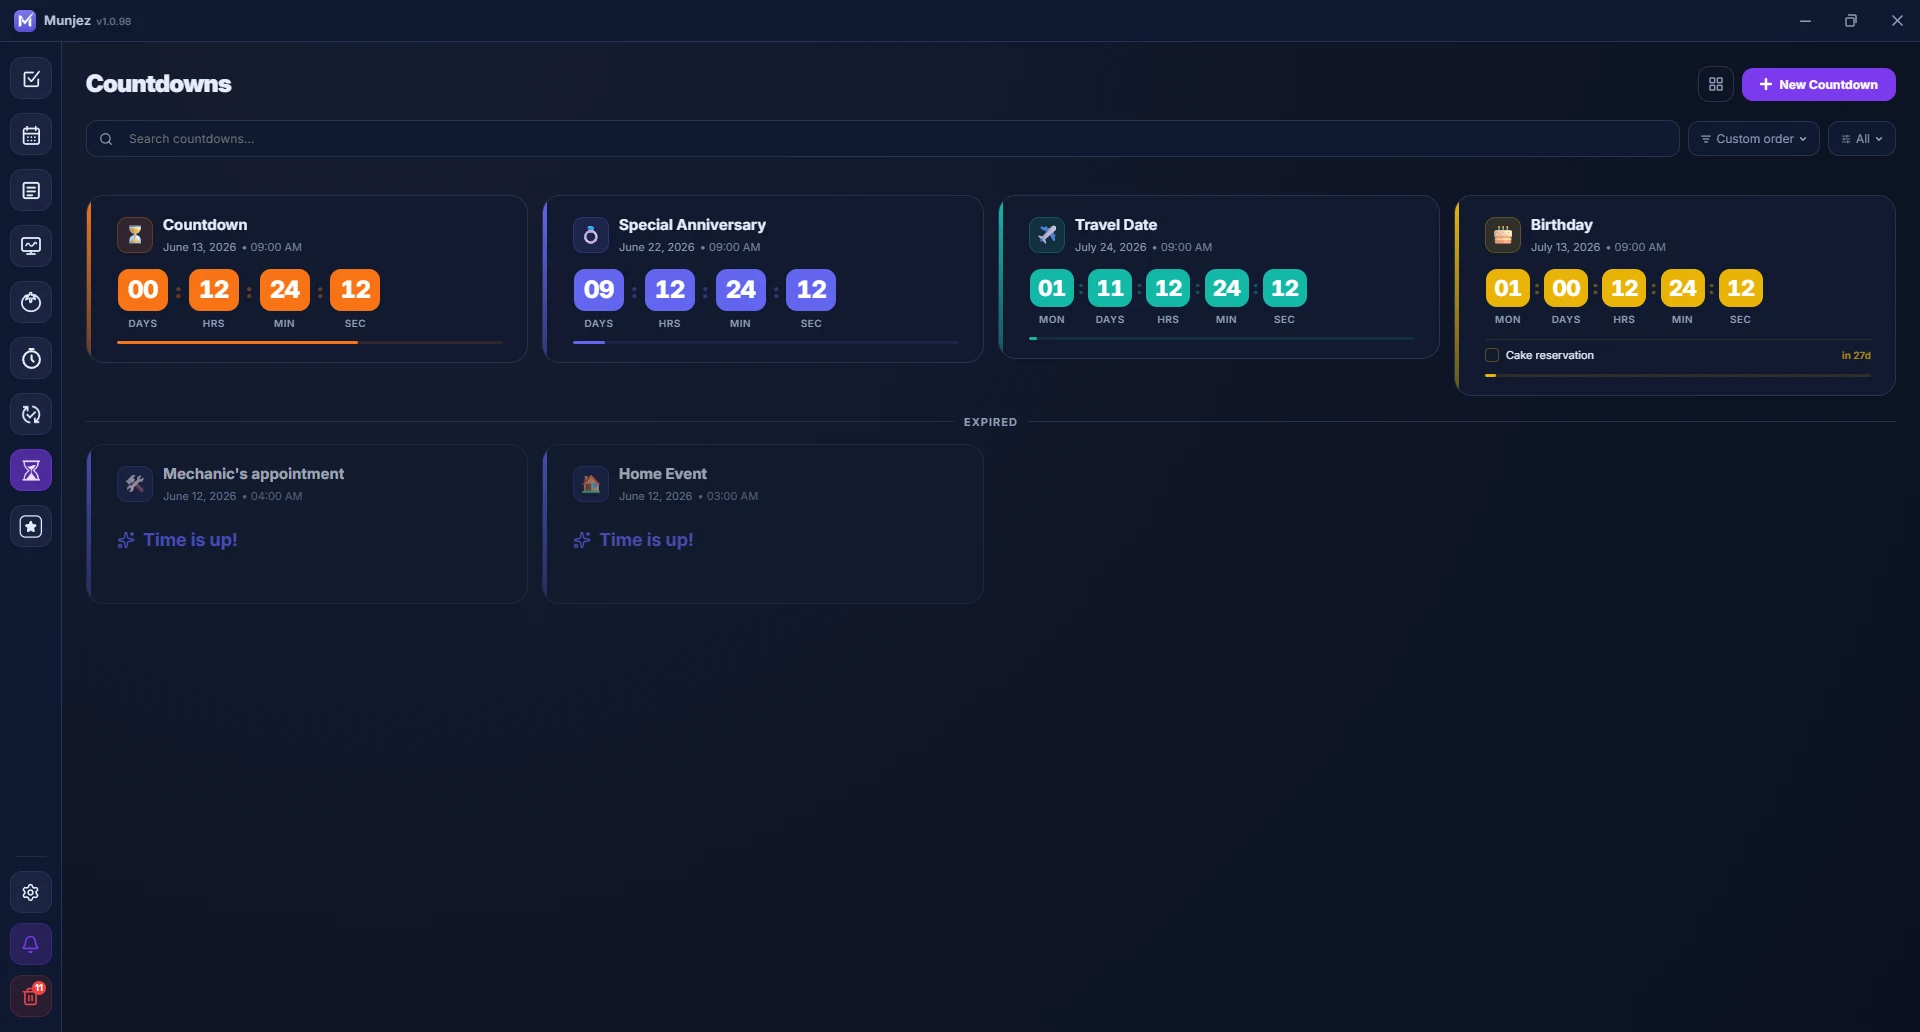Click 'Time is up!' on Home Event
The height and width of the screenshot is (1032, 1920).
pyautogui.click(x=646, y=540)
